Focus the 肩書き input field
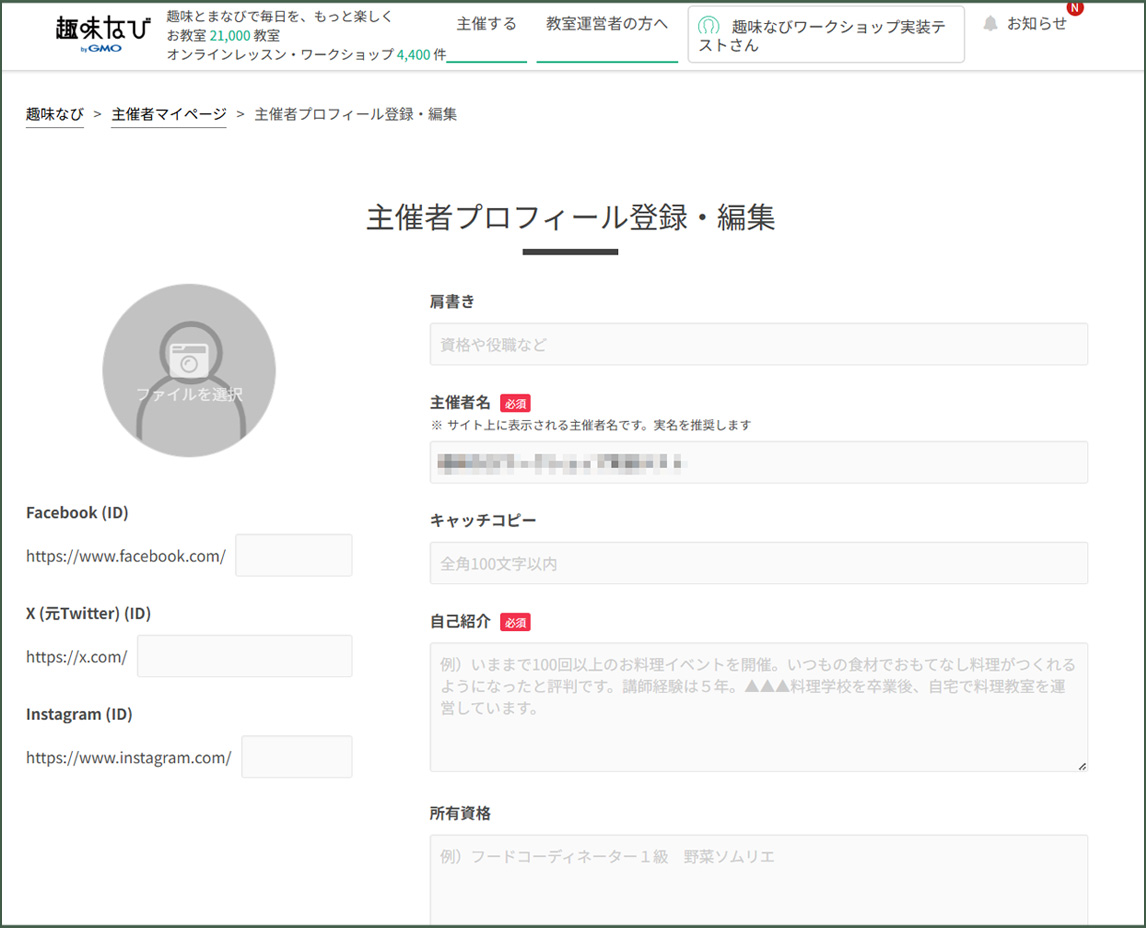The width and height of the screenshot is (1146, 928). tap(758, 344)
